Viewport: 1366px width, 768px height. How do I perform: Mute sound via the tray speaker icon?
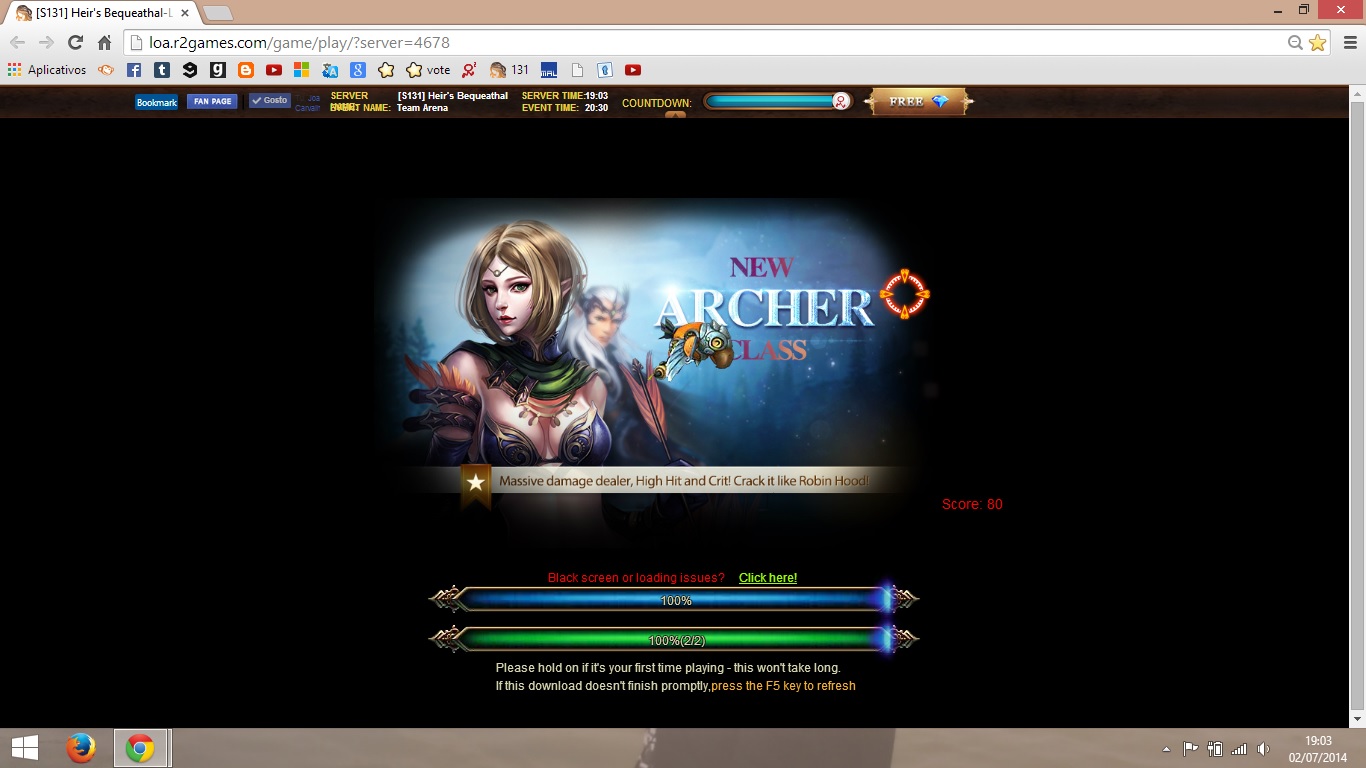click(1263, 748)
